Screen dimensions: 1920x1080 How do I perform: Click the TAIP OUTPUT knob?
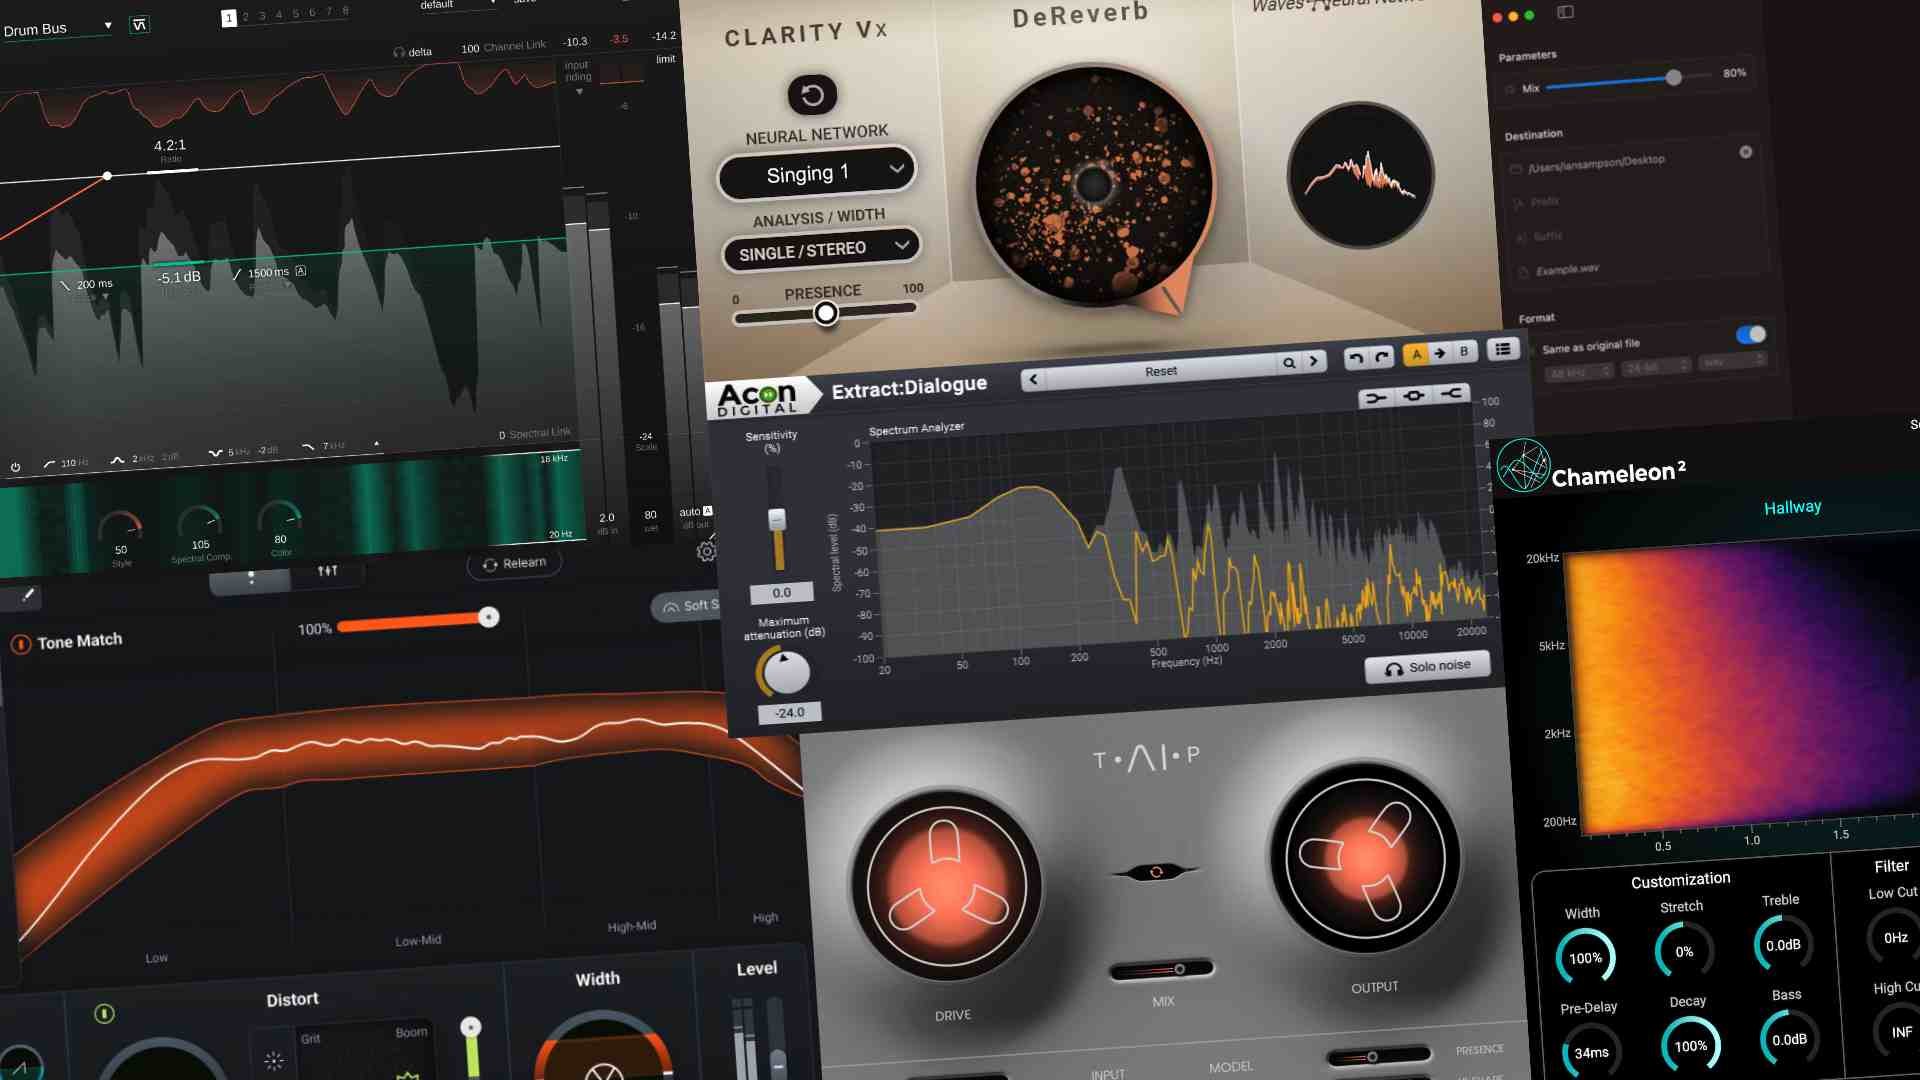1365,859
